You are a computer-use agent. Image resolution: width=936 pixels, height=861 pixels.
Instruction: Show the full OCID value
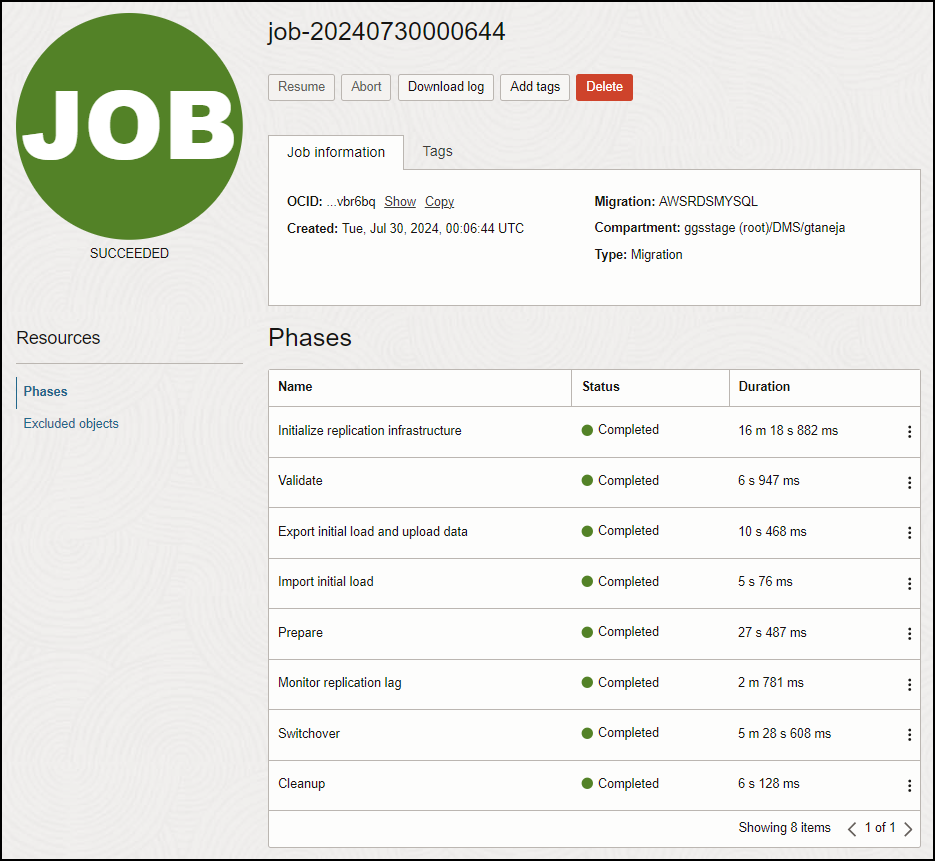click(400, 201)
